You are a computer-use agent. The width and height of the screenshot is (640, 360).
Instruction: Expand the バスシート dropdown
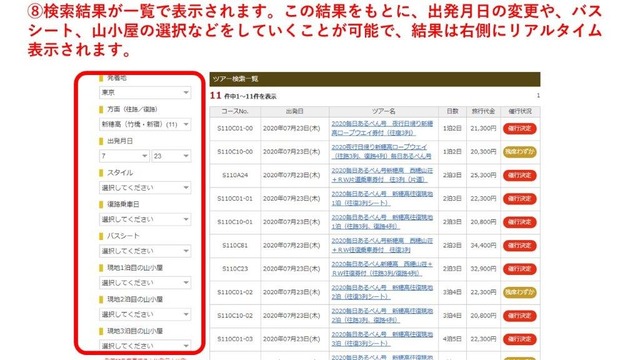(x=145, y=251)
